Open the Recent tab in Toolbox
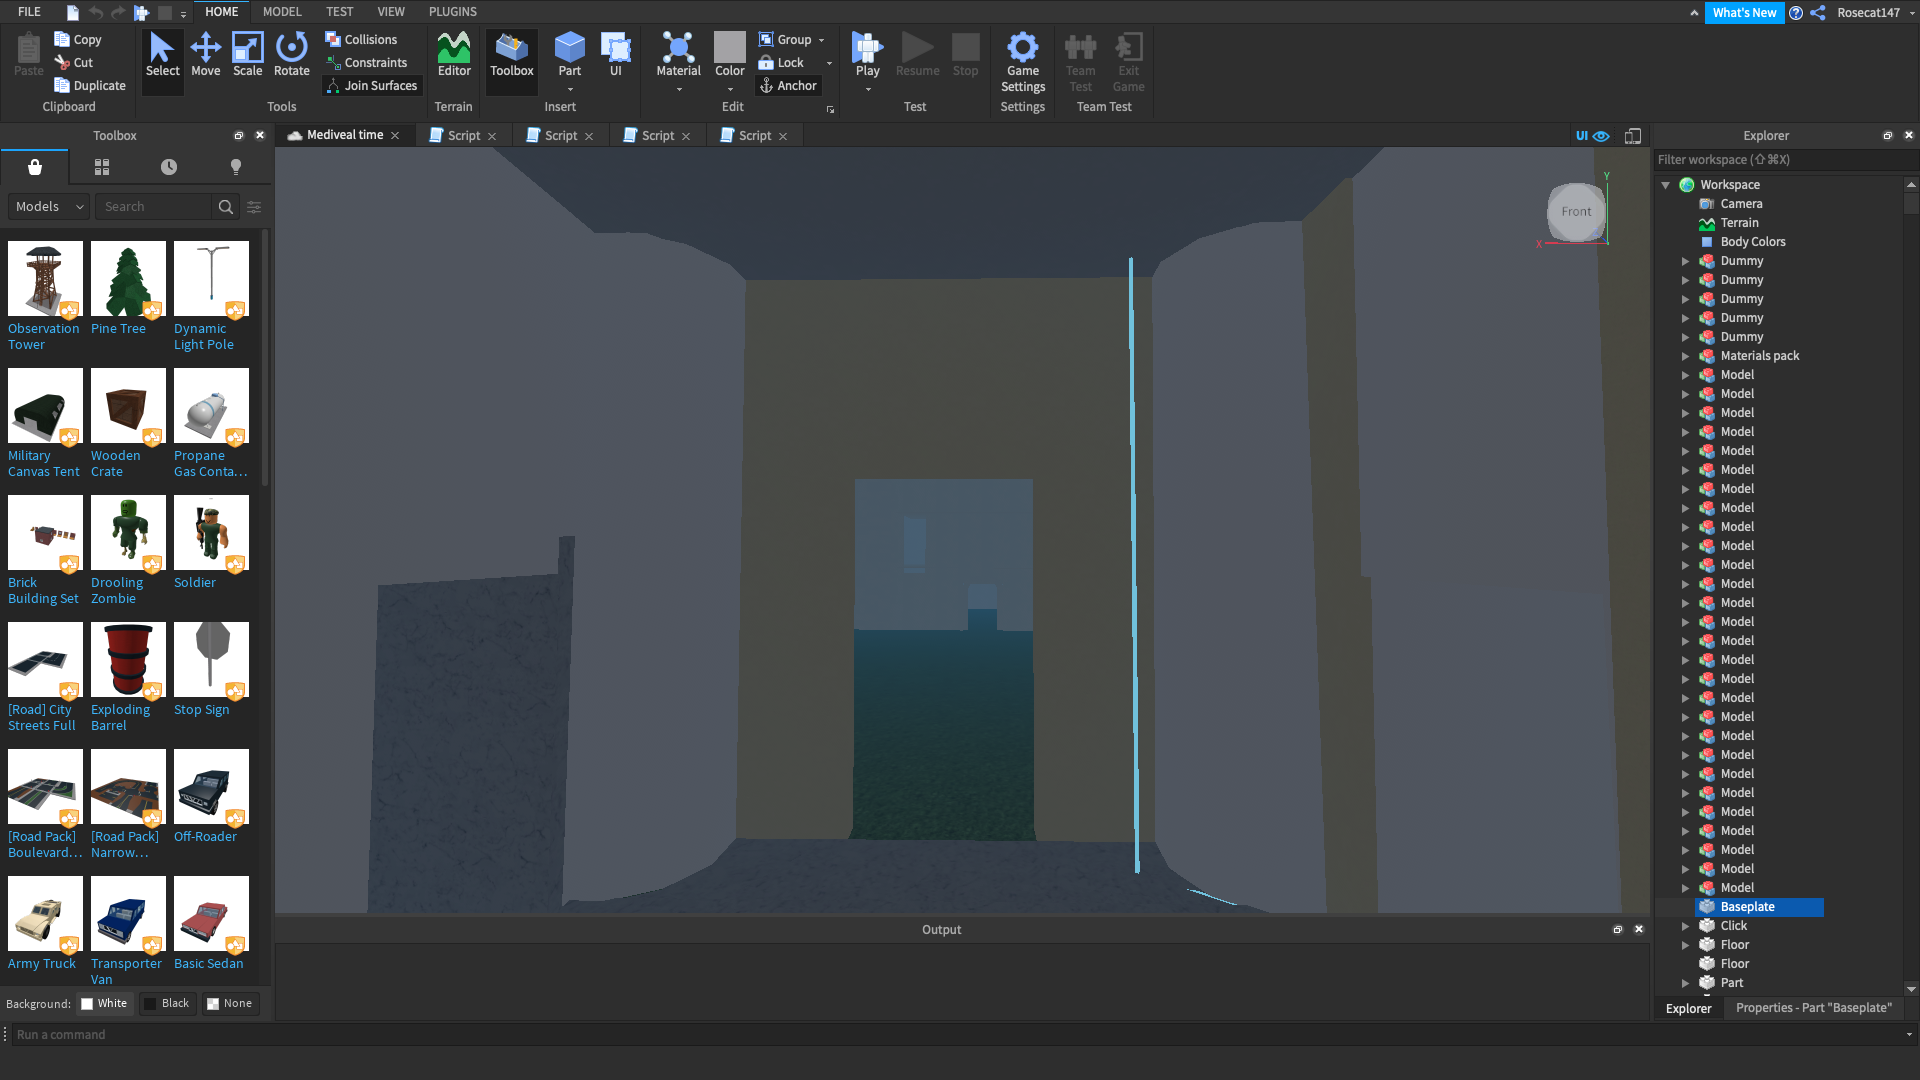1920x1080 pixels. 169,167
